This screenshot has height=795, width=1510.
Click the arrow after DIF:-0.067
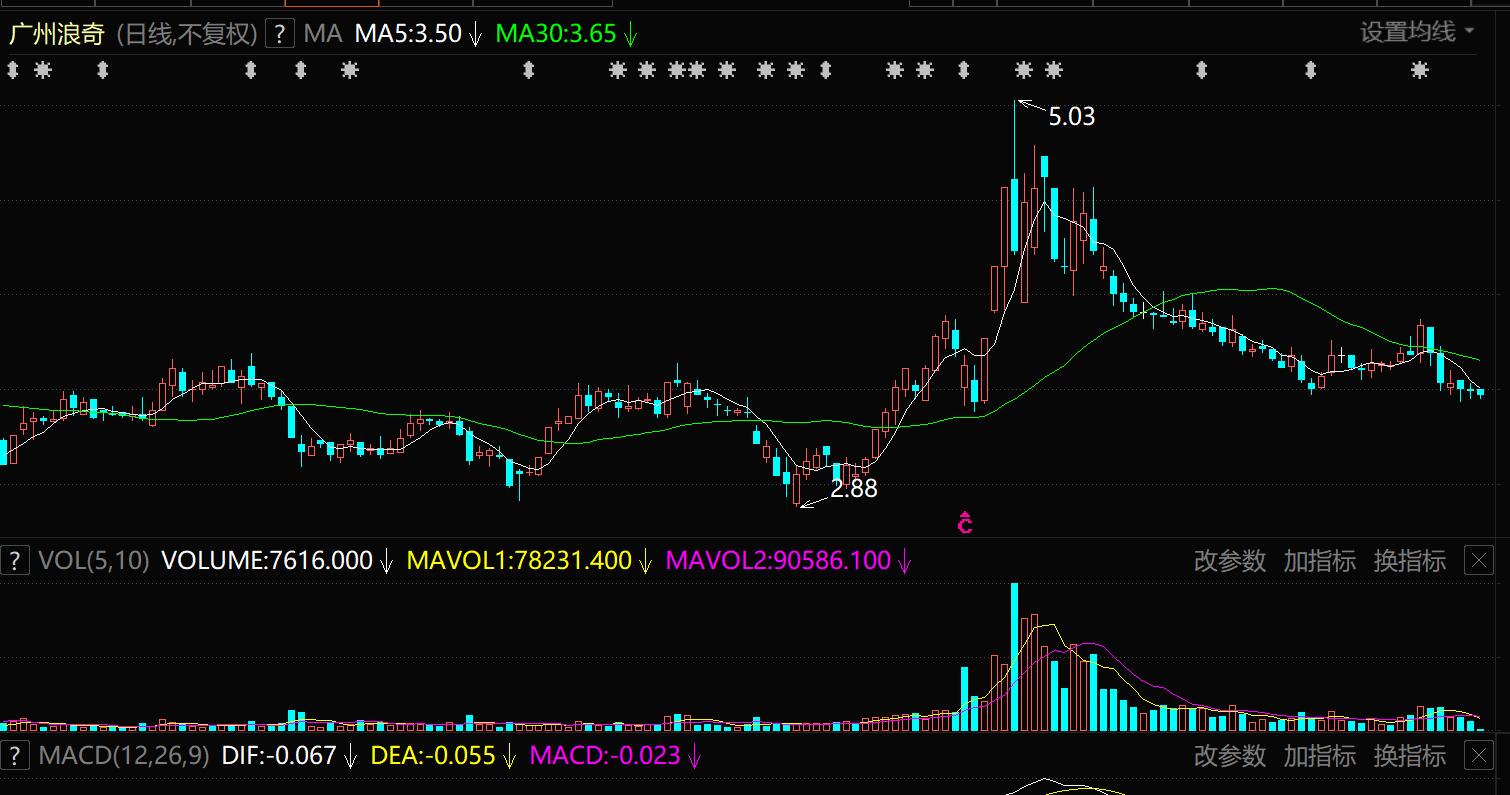350,756
